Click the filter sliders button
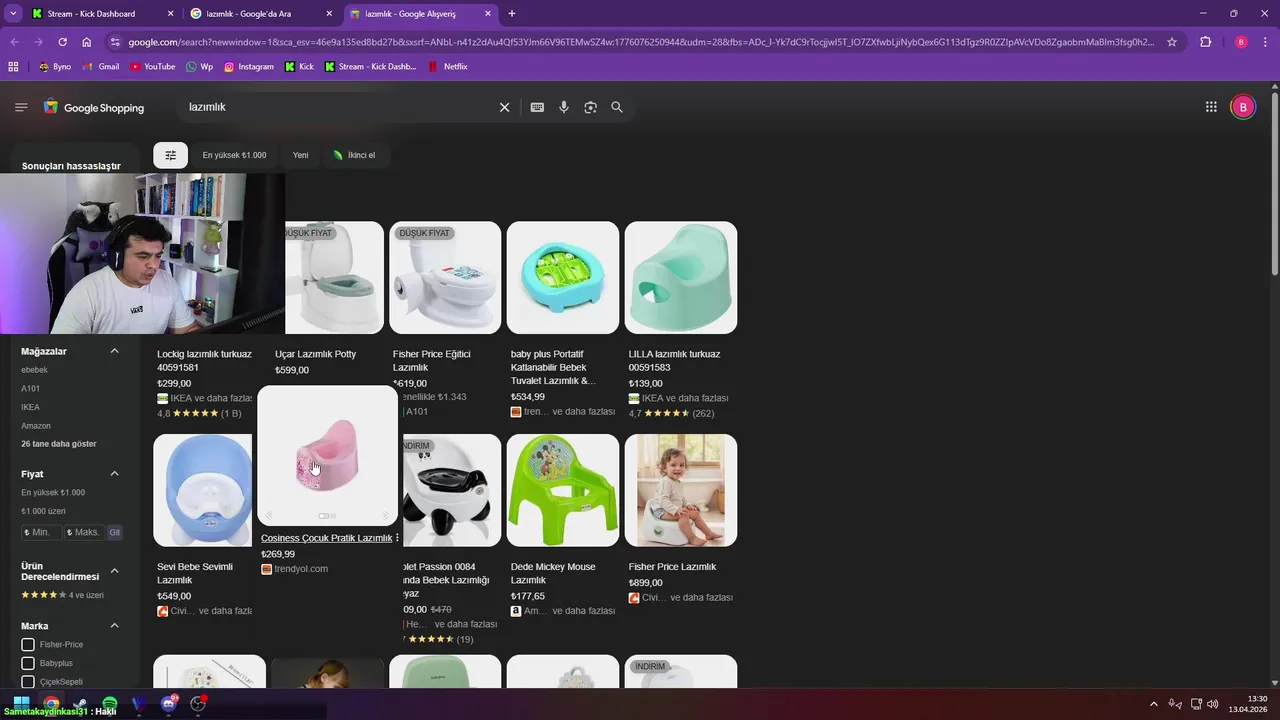This screenshot has width=1280, height=720. (x=170, y=155)
